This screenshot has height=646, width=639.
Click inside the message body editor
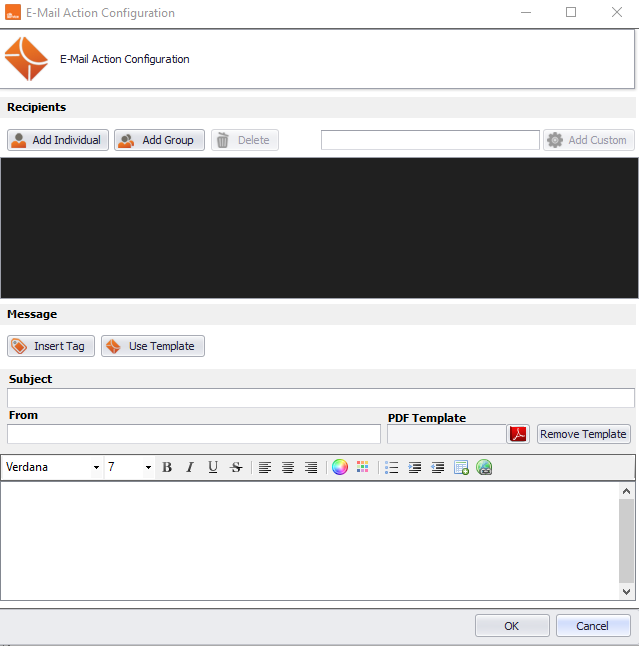[x=309, y=541]
